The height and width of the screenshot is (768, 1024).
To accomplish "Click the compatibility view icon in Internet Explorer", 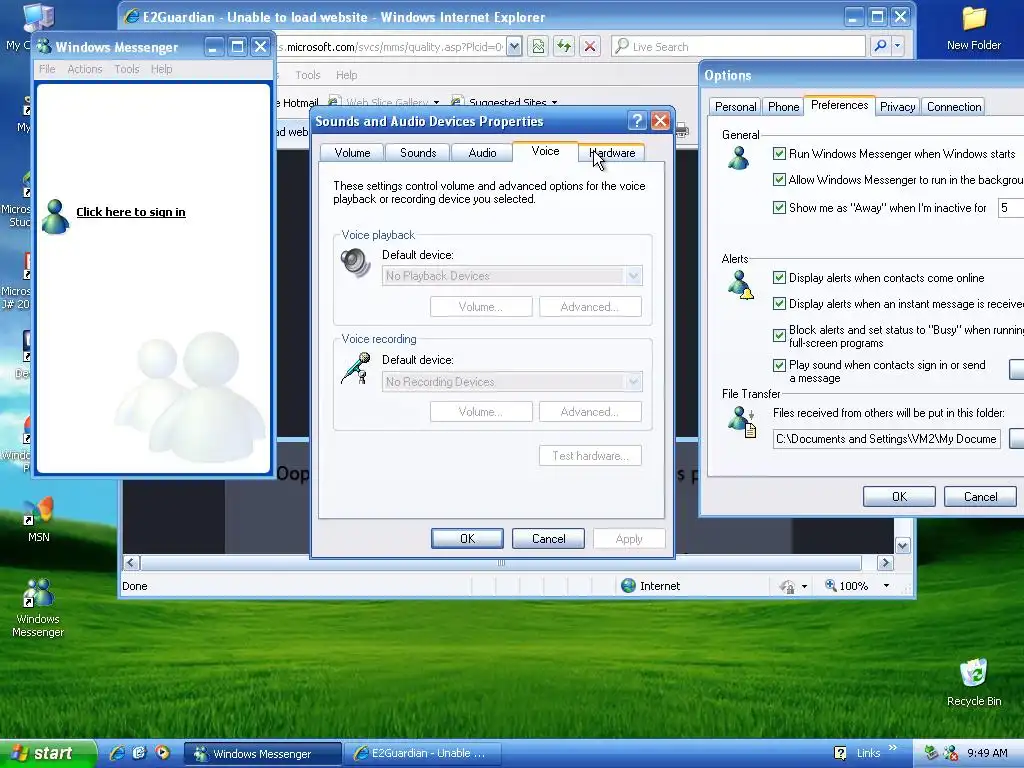I will tap(538, 46).
